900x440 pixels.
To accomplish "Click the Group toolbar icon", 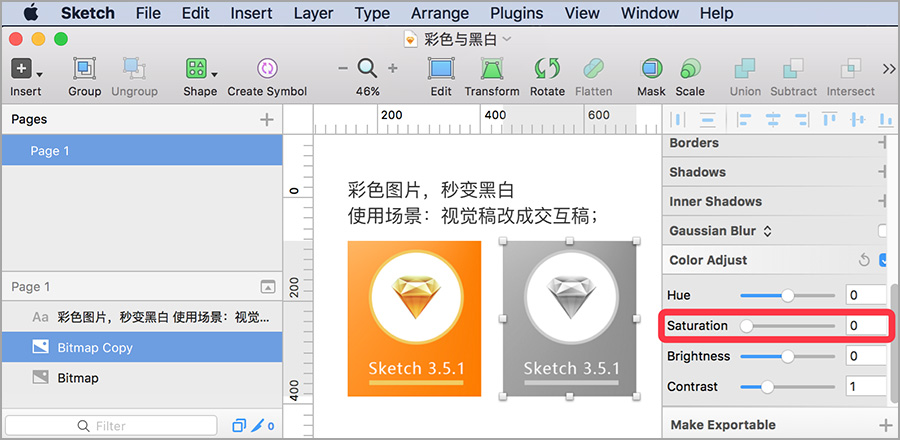I will (x=84, y=69).
